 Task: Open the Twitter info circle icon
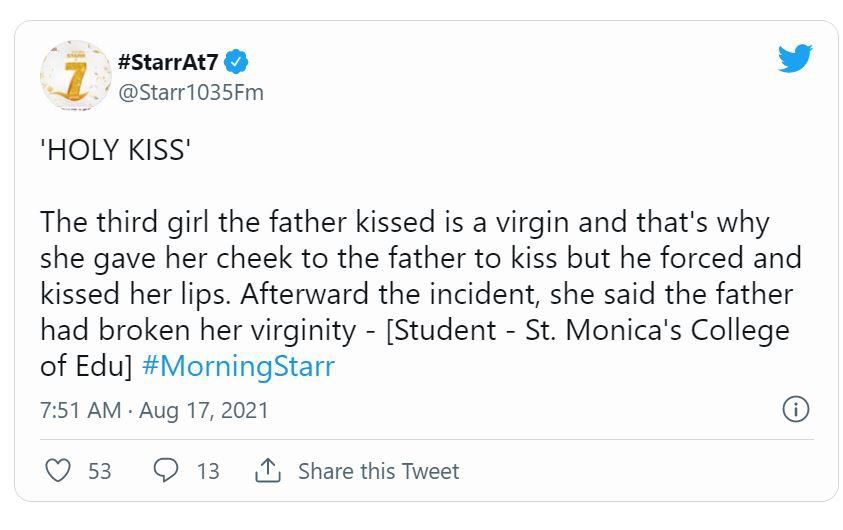(795, 410)
